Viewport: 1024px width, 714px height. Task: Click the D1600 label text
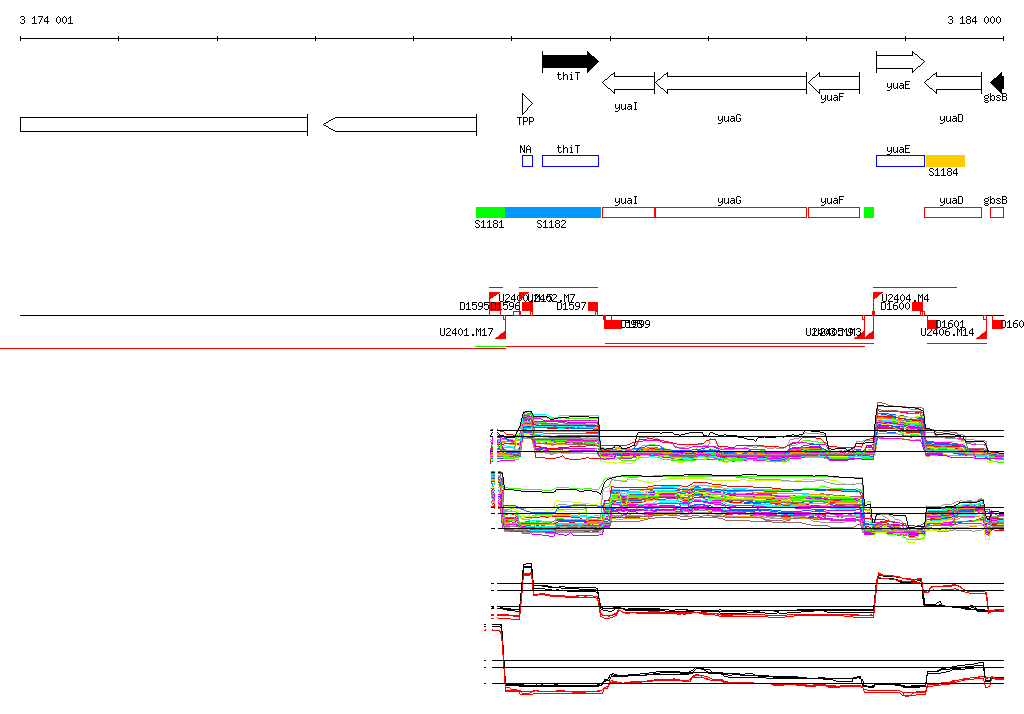pyautogui.click(x=895, y=306)
